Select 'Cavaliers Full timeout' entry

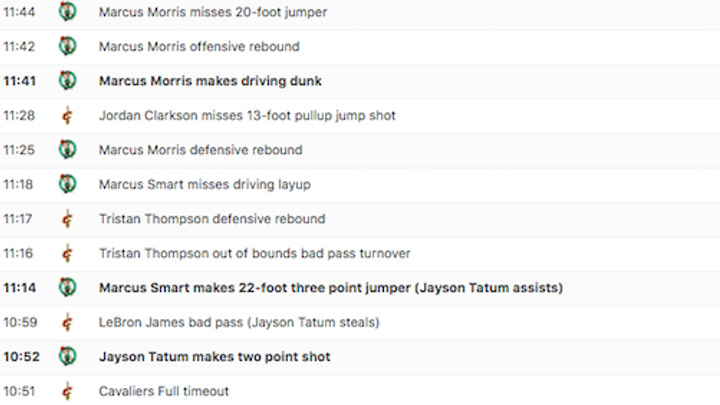[x=164, y=391]
